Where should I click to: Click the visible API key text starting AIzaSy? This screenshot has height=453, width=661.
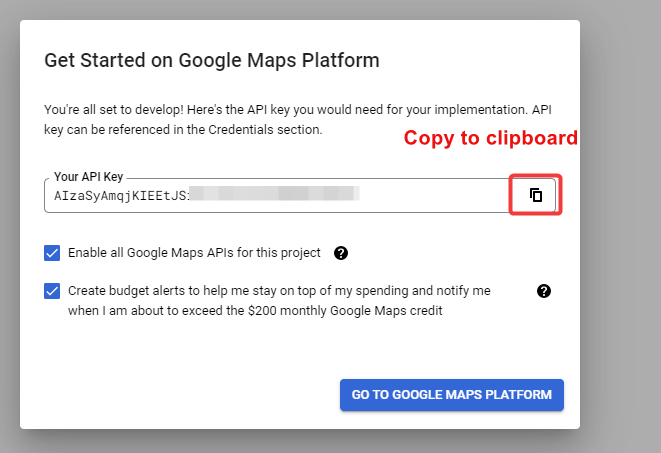tap(120, 195)
